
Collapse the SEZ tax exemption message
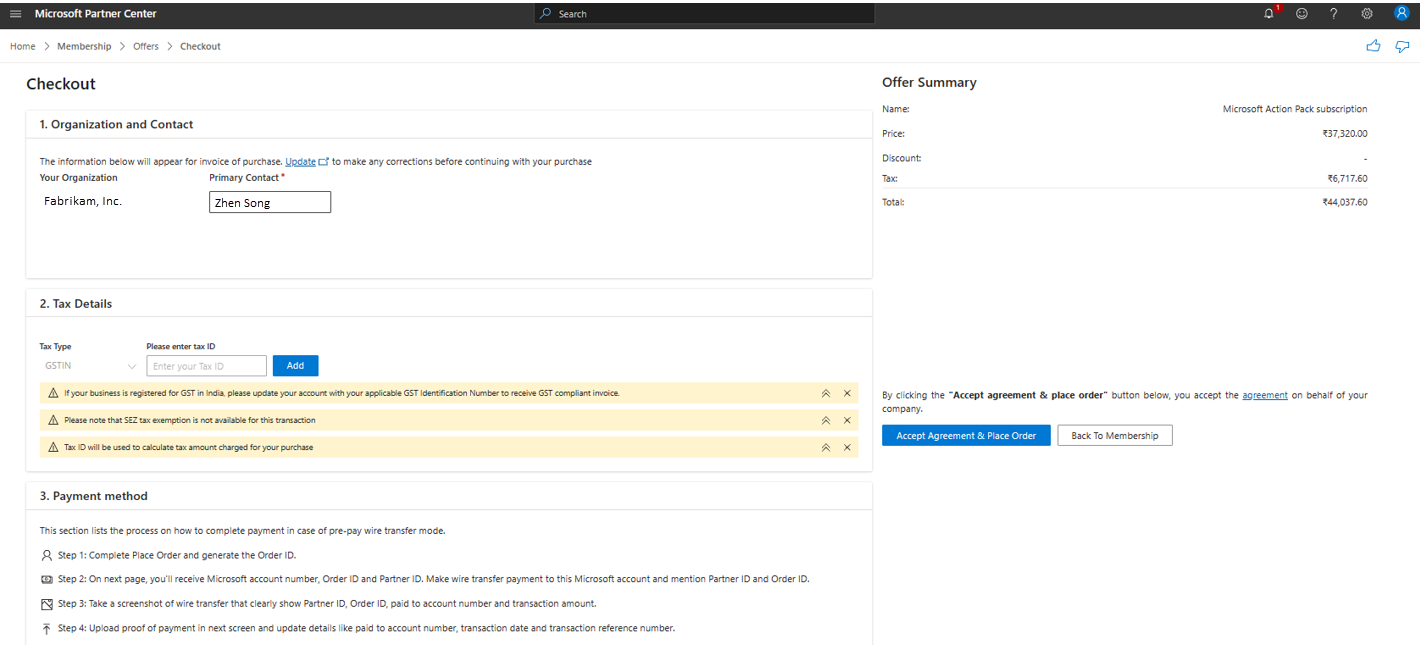coord(825,420)
